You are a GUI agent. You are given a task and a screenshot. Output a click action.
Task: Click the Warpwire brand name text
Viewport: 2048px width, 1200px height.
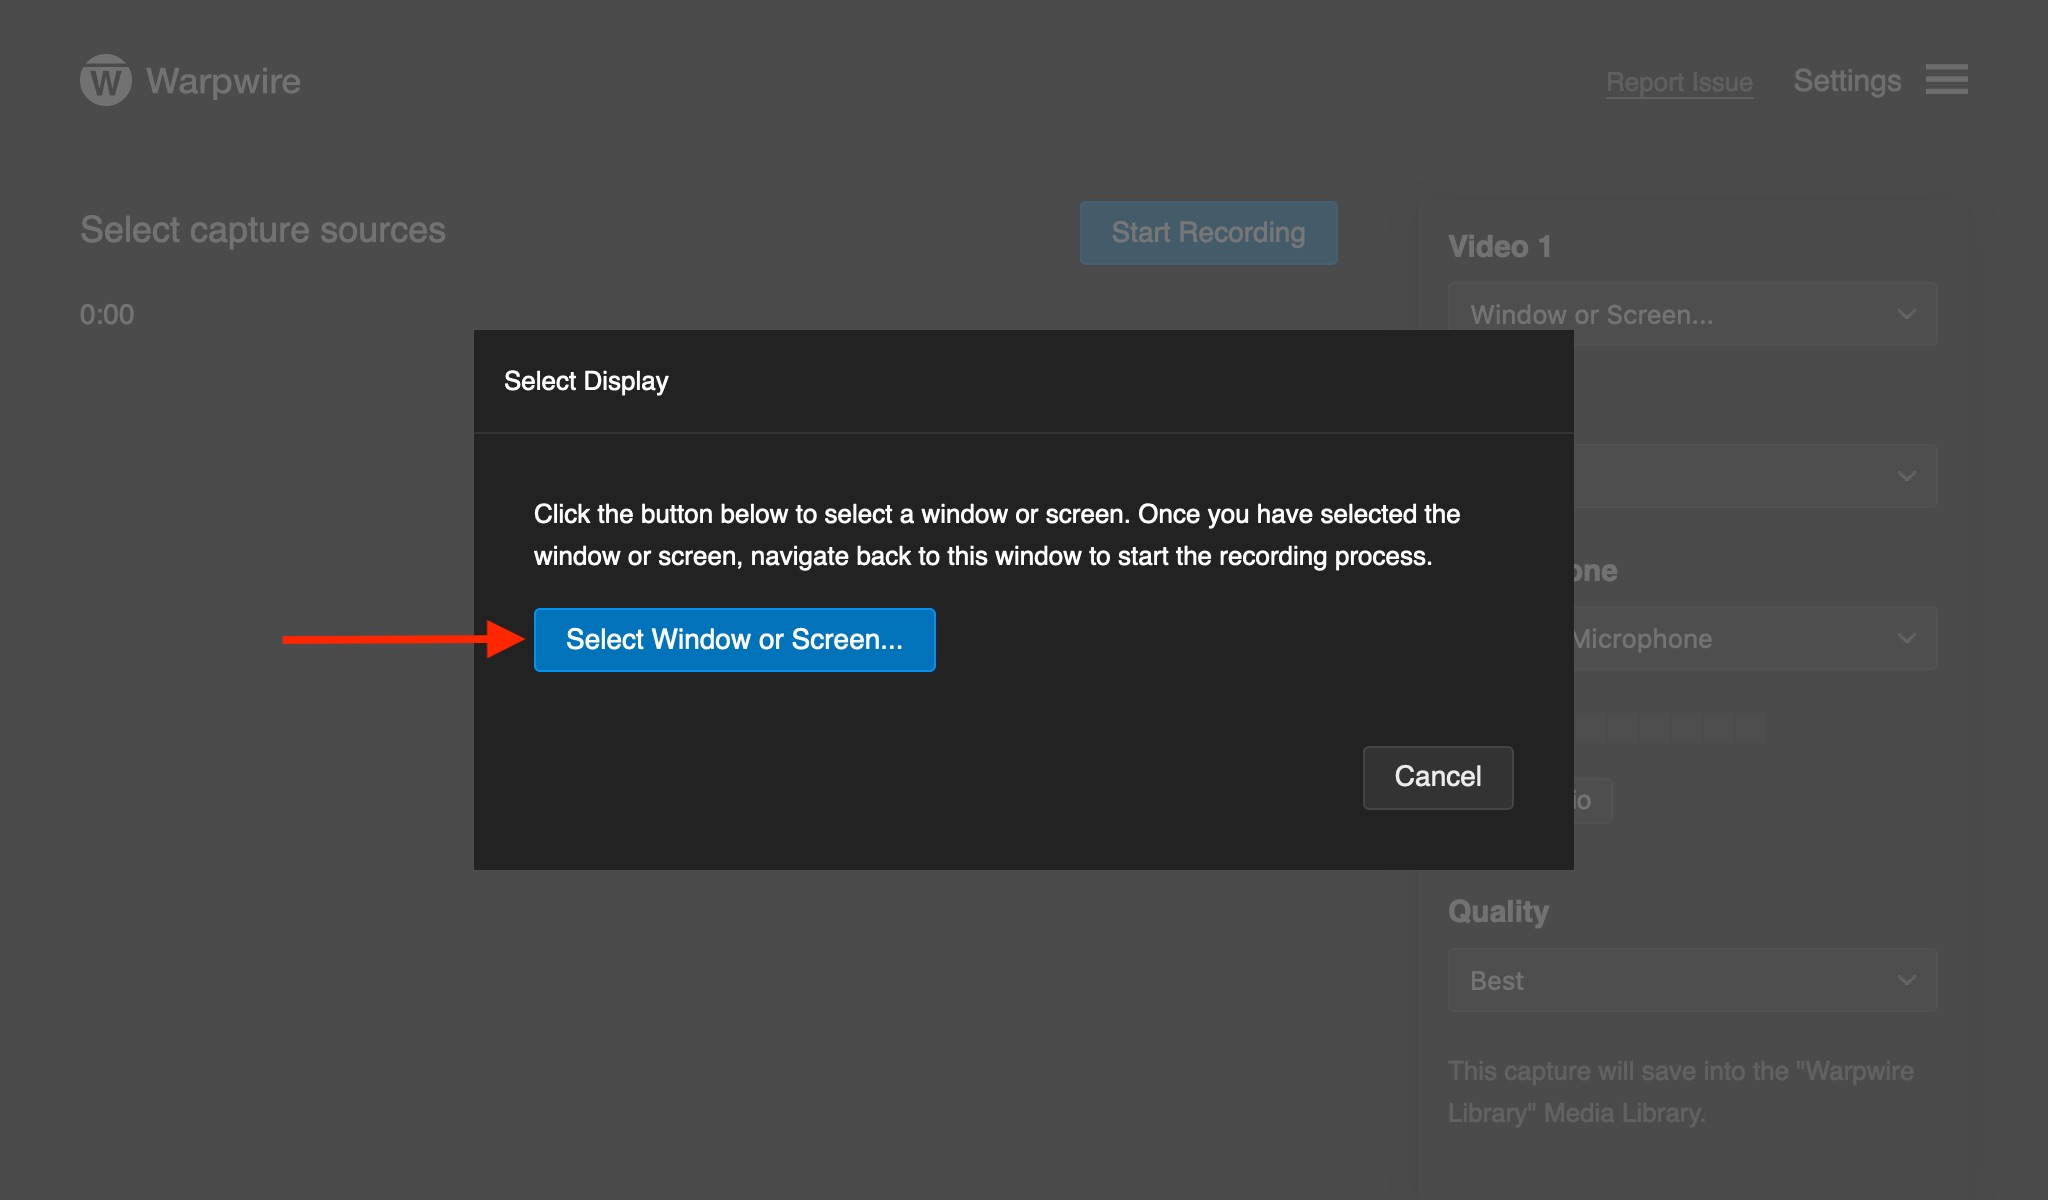223,80
